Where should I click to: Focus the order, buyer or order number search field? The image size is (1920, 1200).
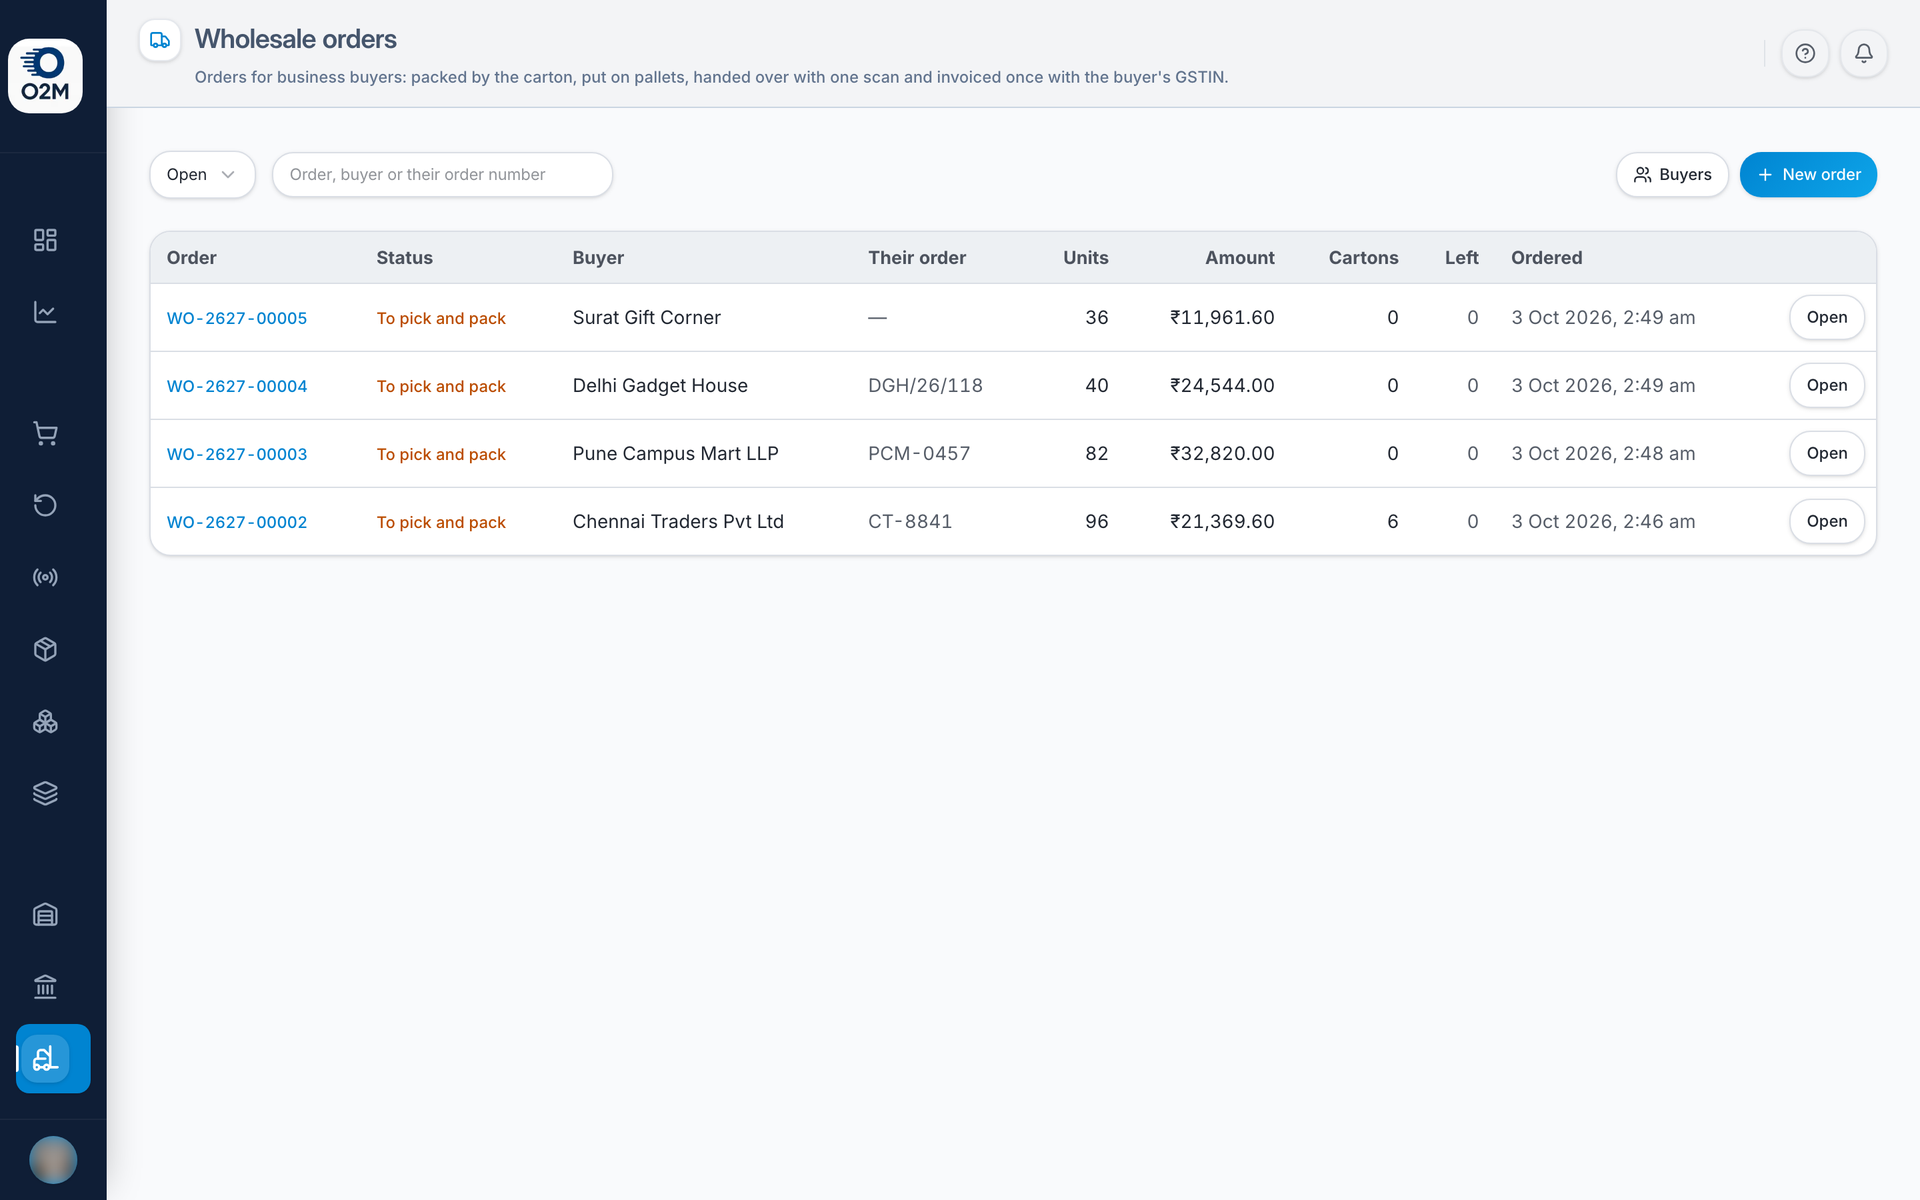click(442, 175)
